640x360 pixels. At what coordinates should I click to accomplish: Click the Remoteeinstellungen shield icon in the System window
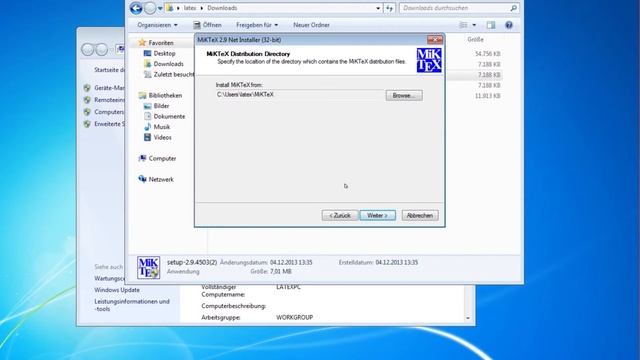[x=87, y=100]
